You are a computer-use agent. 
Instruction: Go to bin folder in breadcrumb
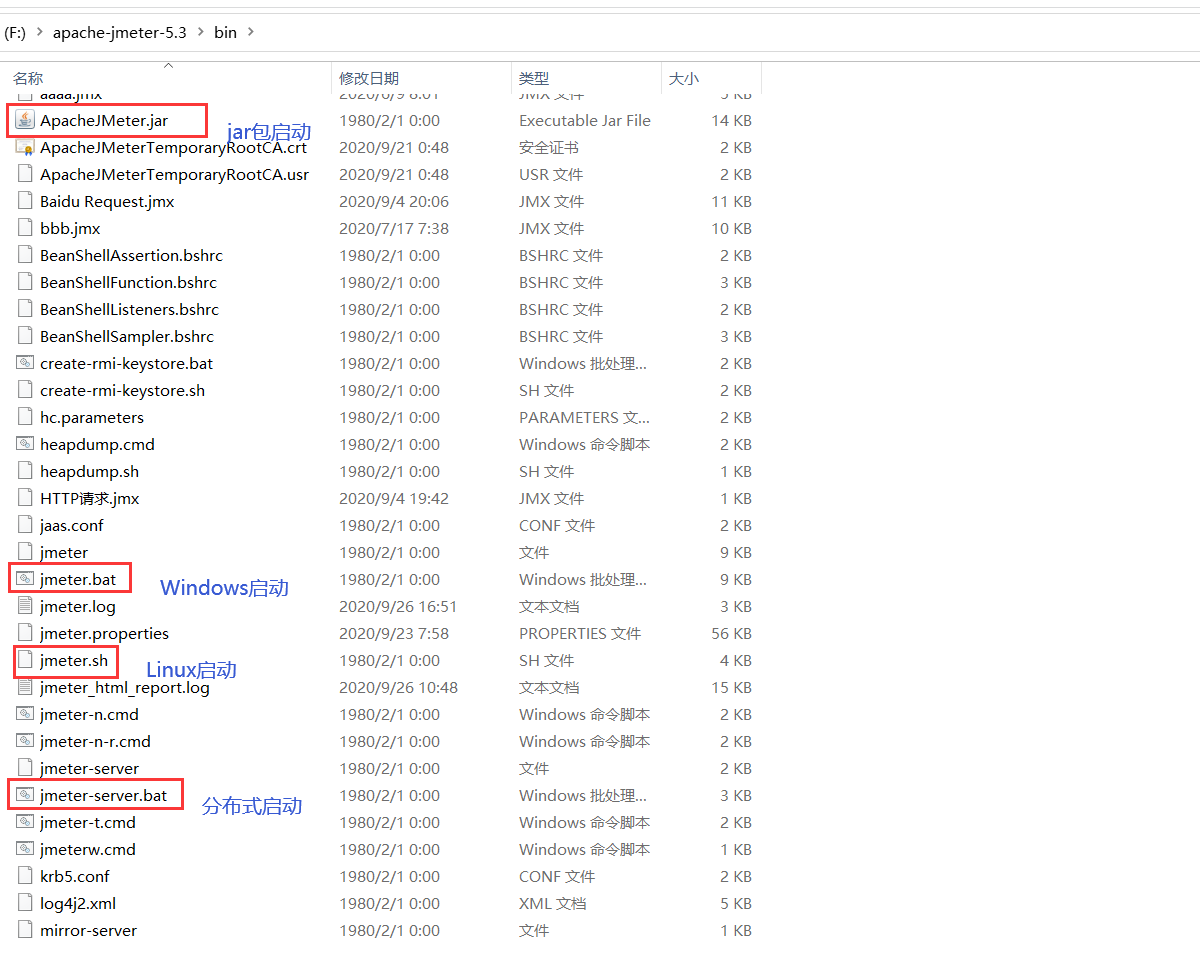click(226, 32)
